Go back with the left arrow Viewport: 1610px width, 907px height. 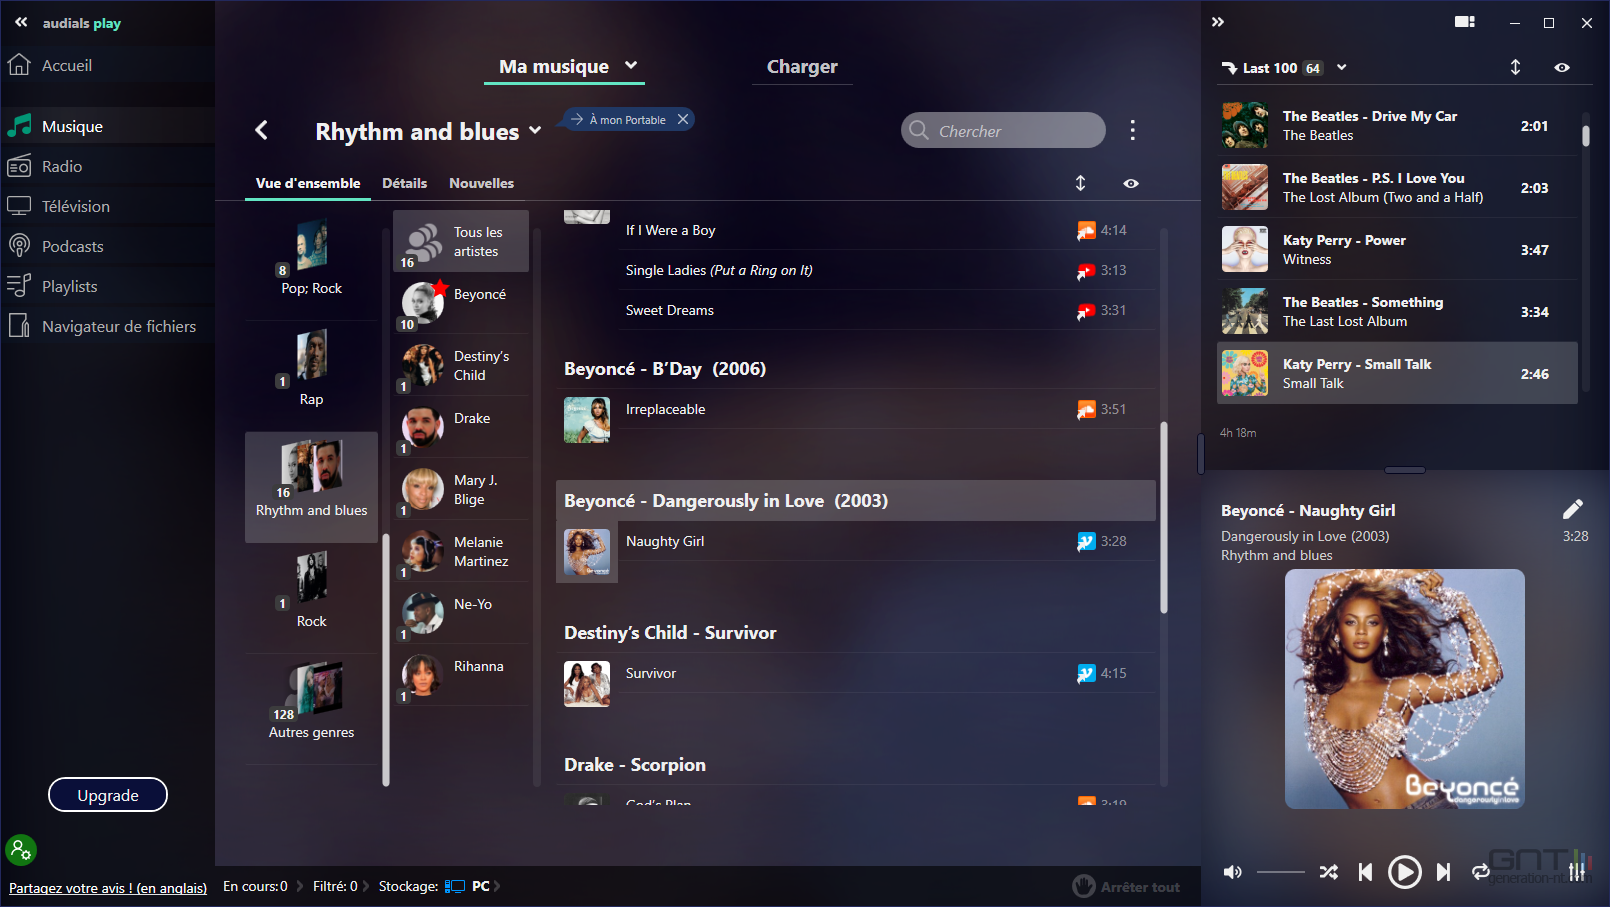click(261, 130)
